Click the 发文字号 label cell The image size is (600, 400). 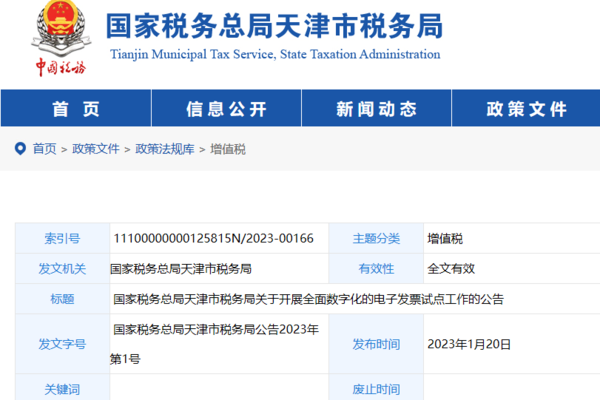coord(62,344)
